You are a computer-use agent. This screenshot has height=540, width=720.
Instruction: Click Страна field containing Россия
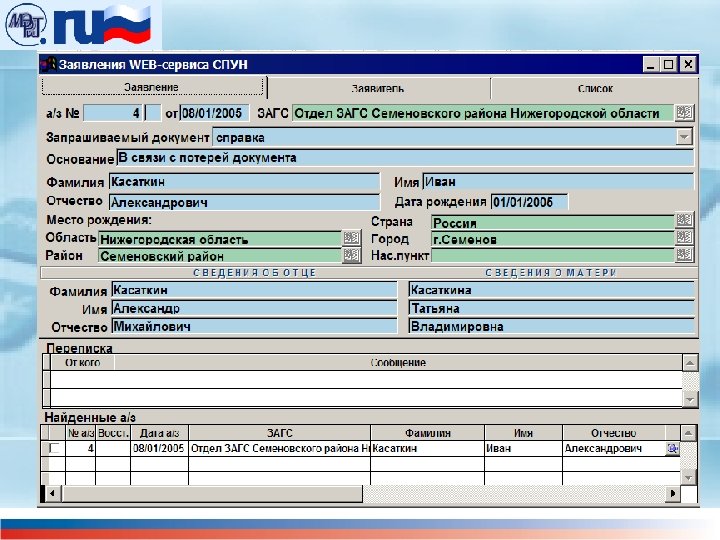tap(553, 223)
